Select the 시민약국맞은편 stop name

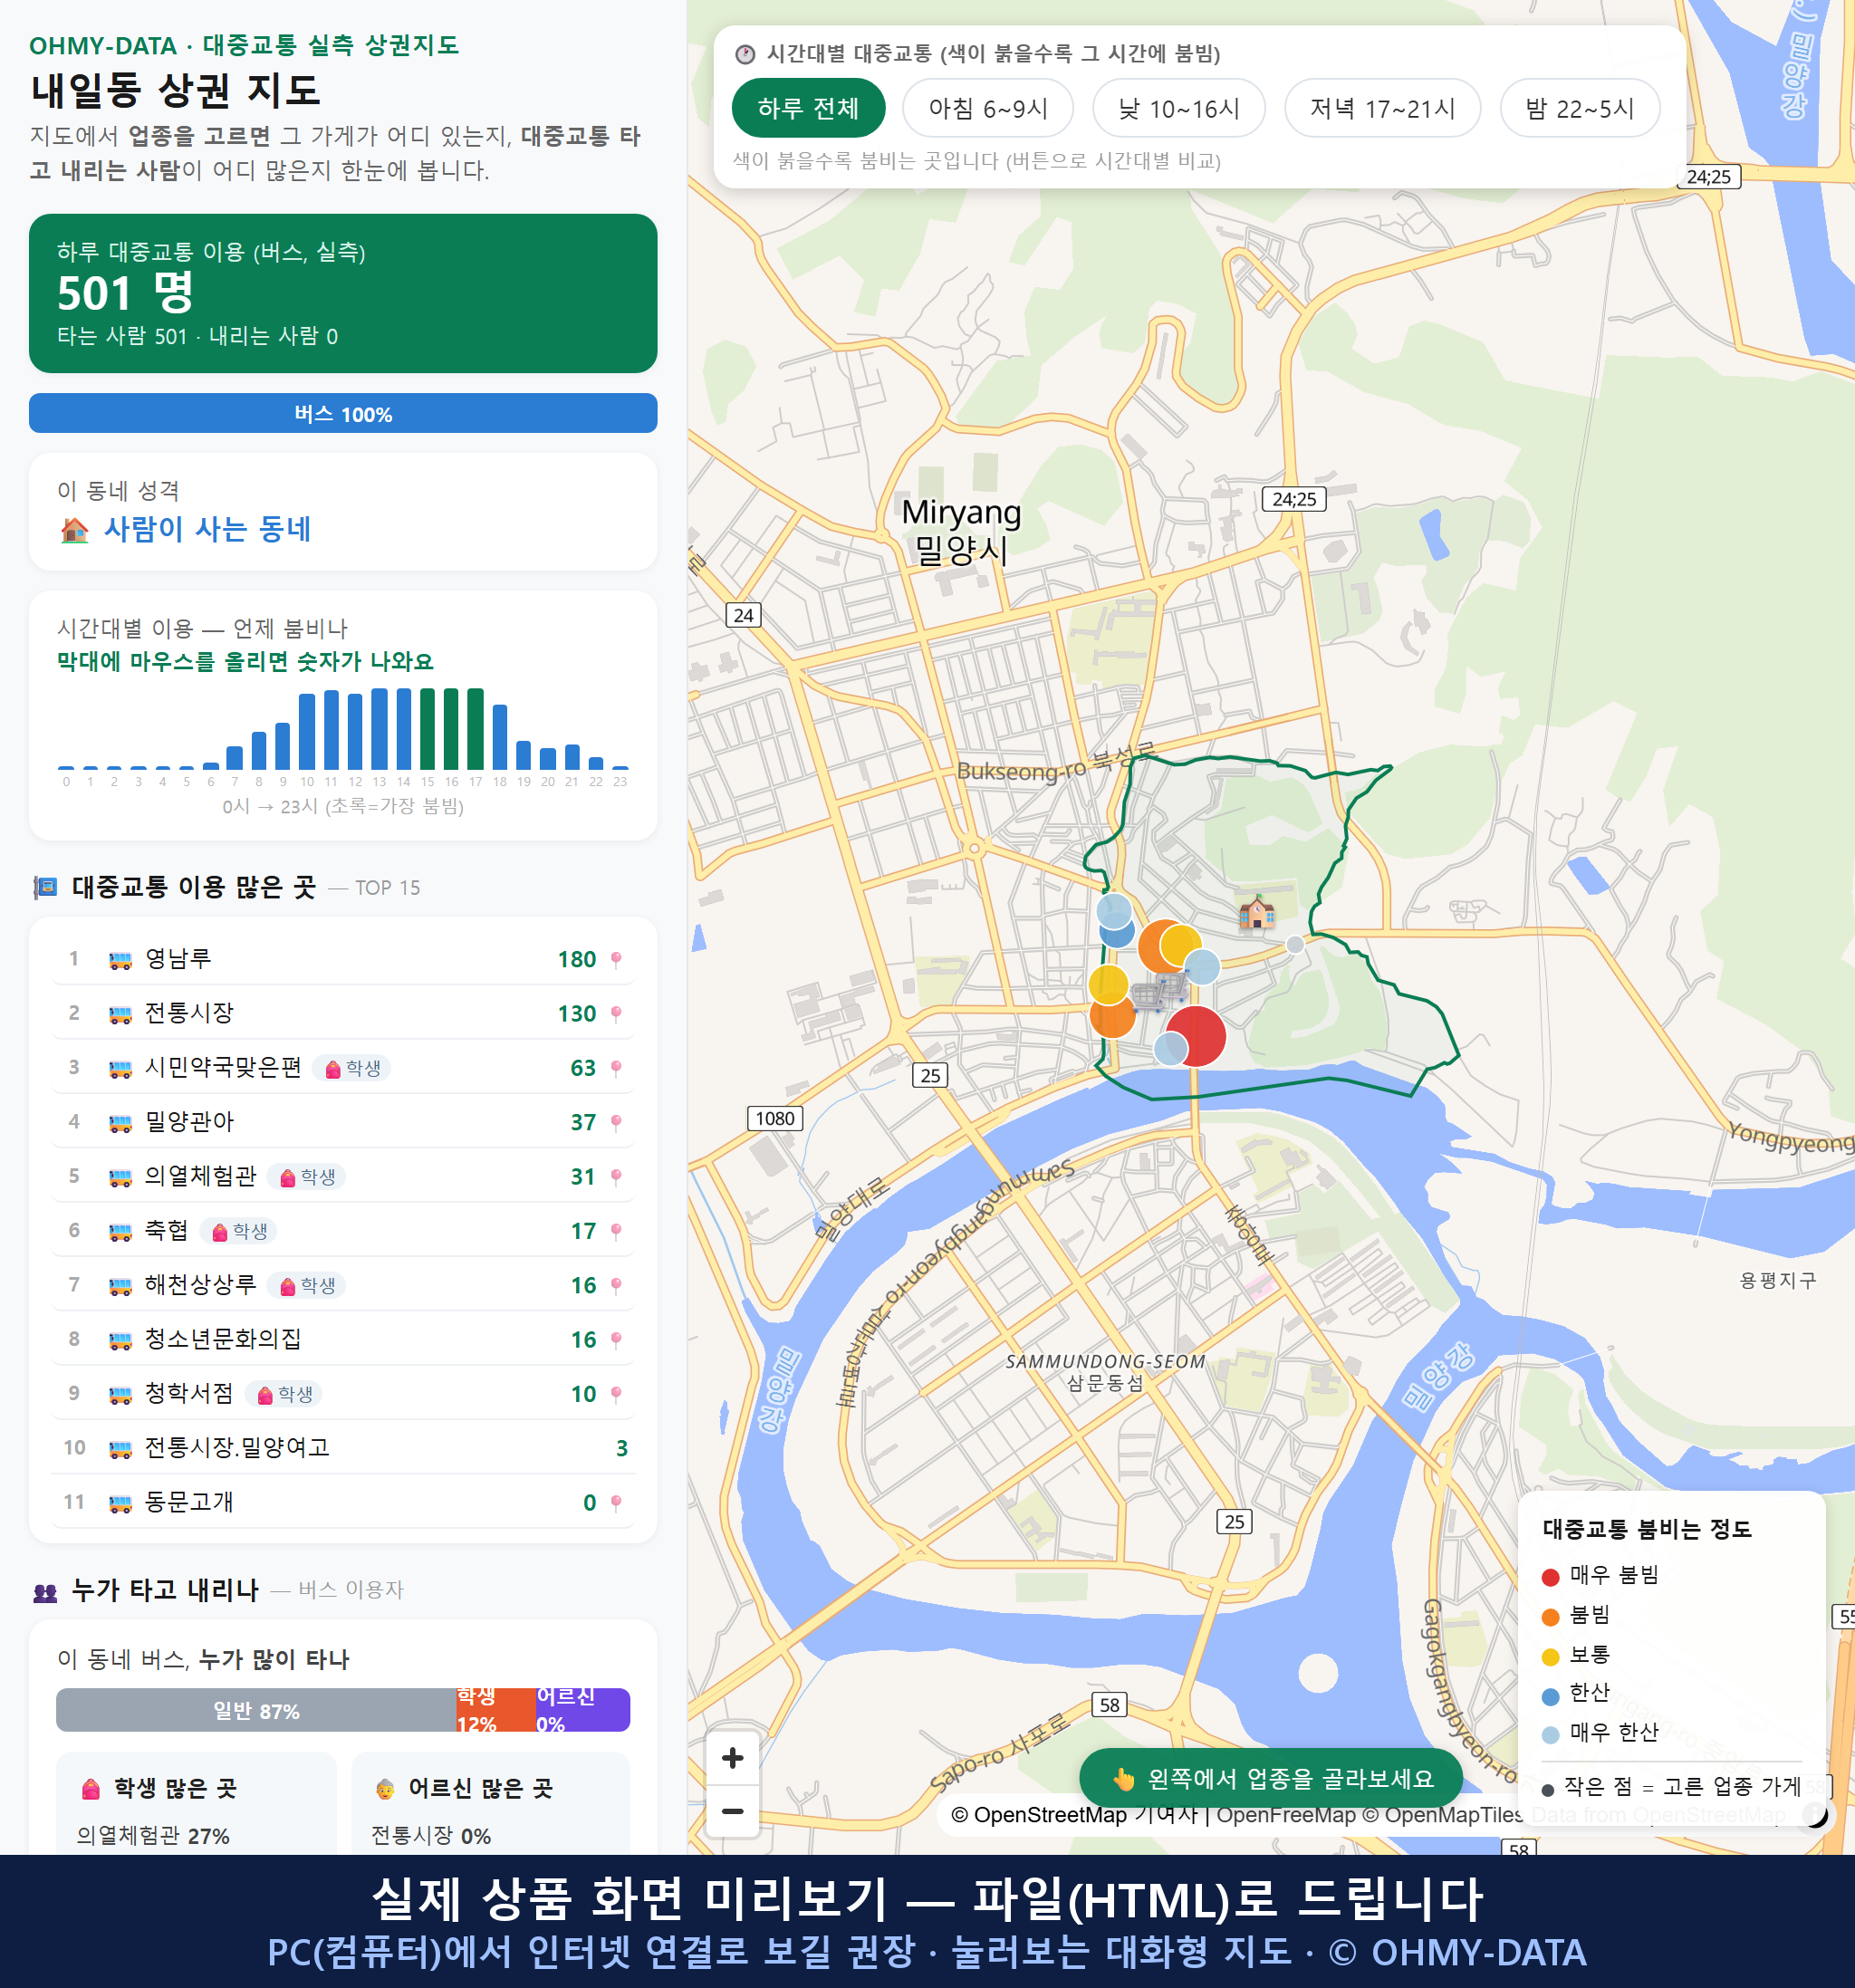click(223, 1068)
